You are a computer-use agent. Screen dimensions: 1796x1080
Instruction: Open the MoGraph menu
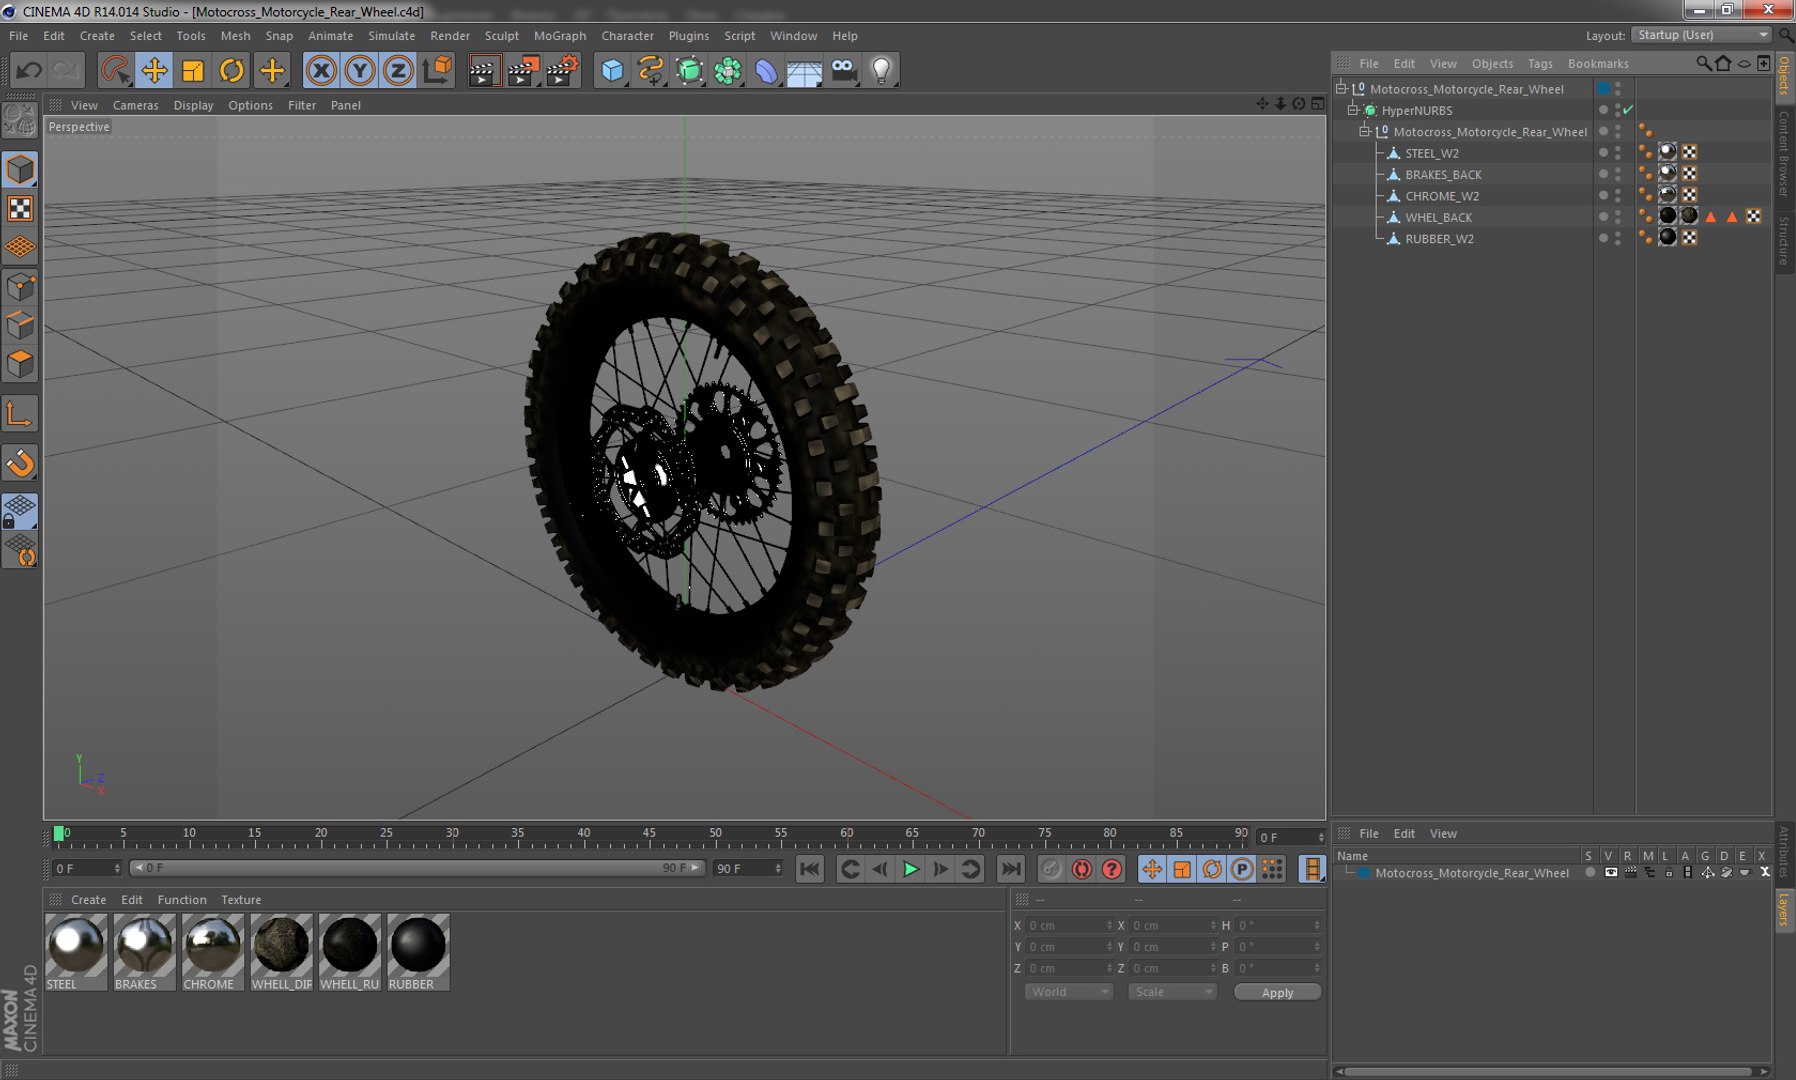[560, 36]
